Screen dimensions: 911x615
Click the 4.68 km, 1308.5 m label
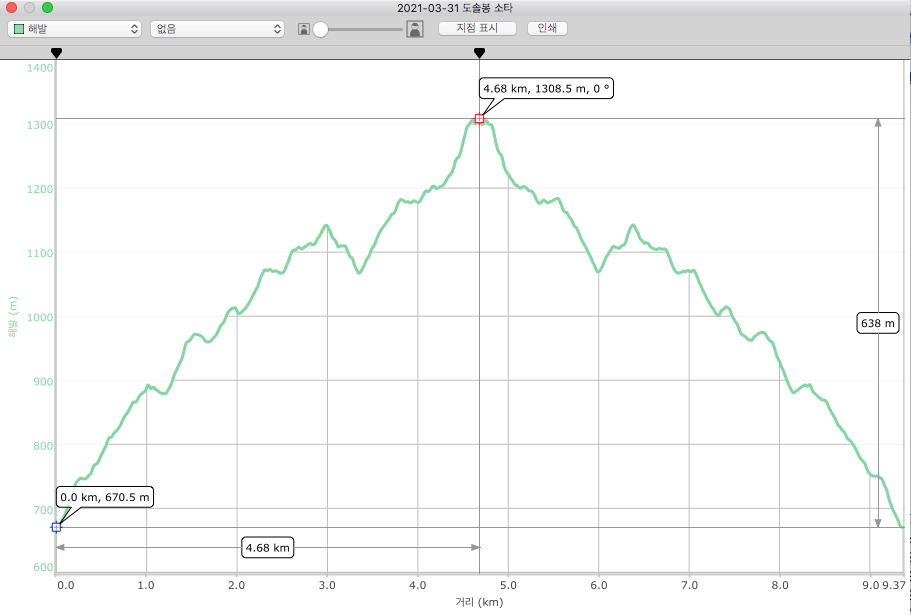tap(546, 89)
